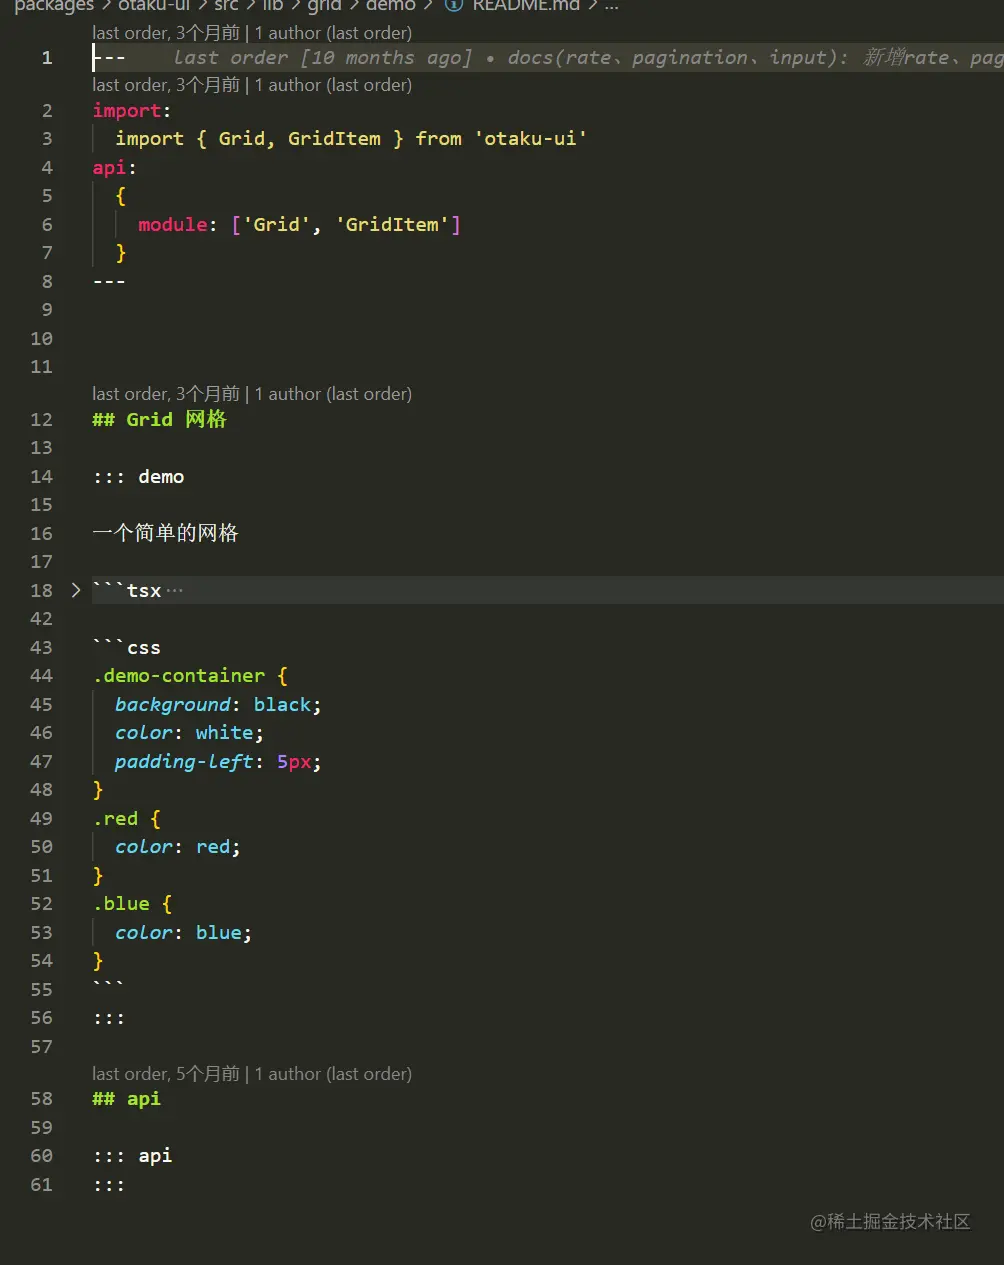The image size is (1004, 1265).
Task: Click 'color: red;' declaration
Action: tap(178, 847)
